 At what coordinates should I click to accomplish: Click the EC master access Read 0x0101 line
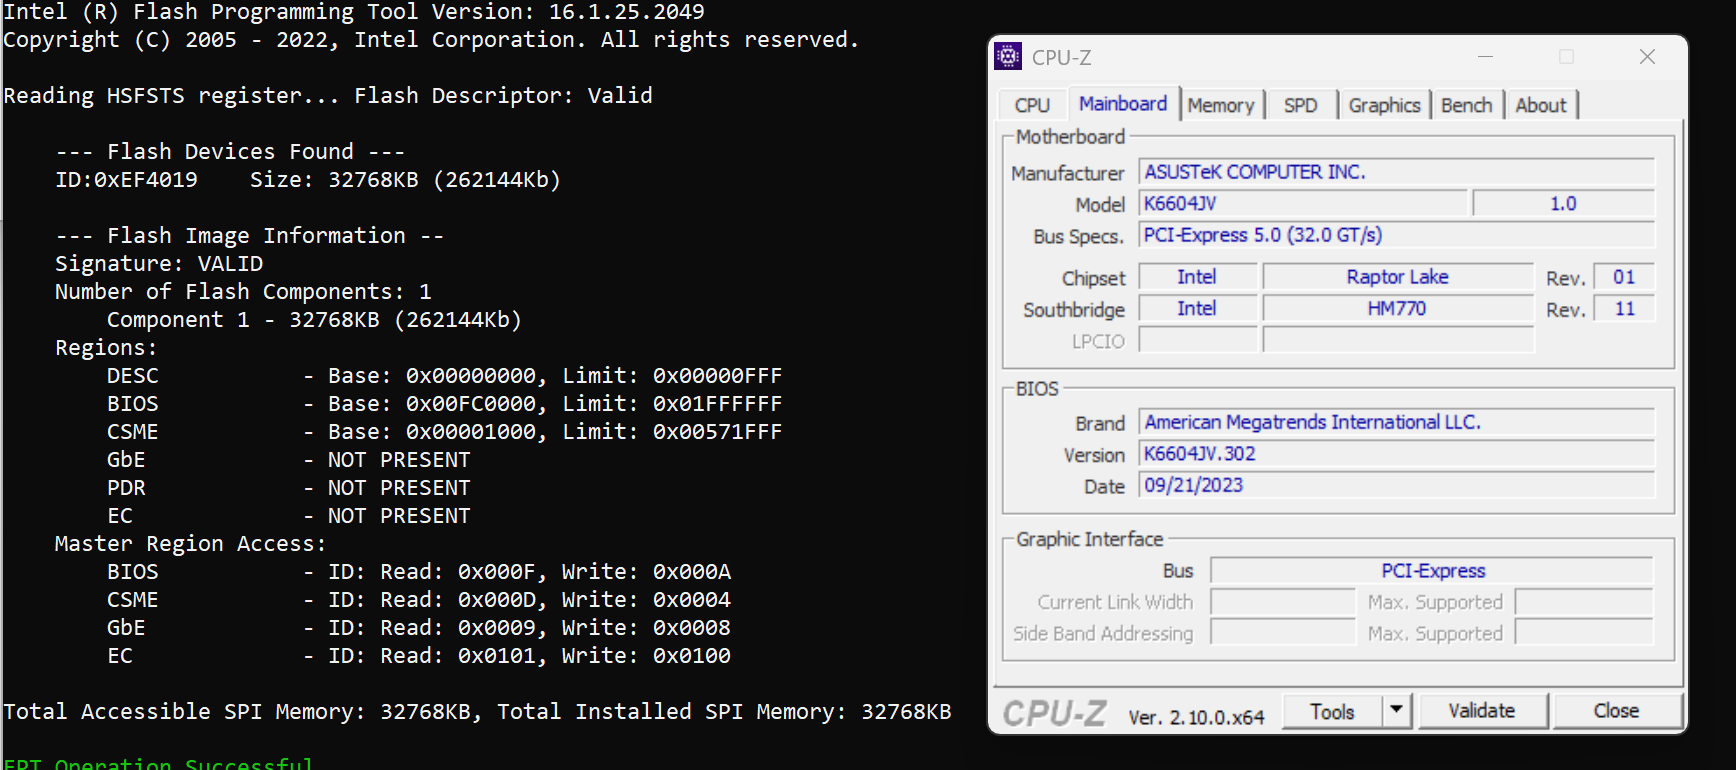tap(419, 656)
